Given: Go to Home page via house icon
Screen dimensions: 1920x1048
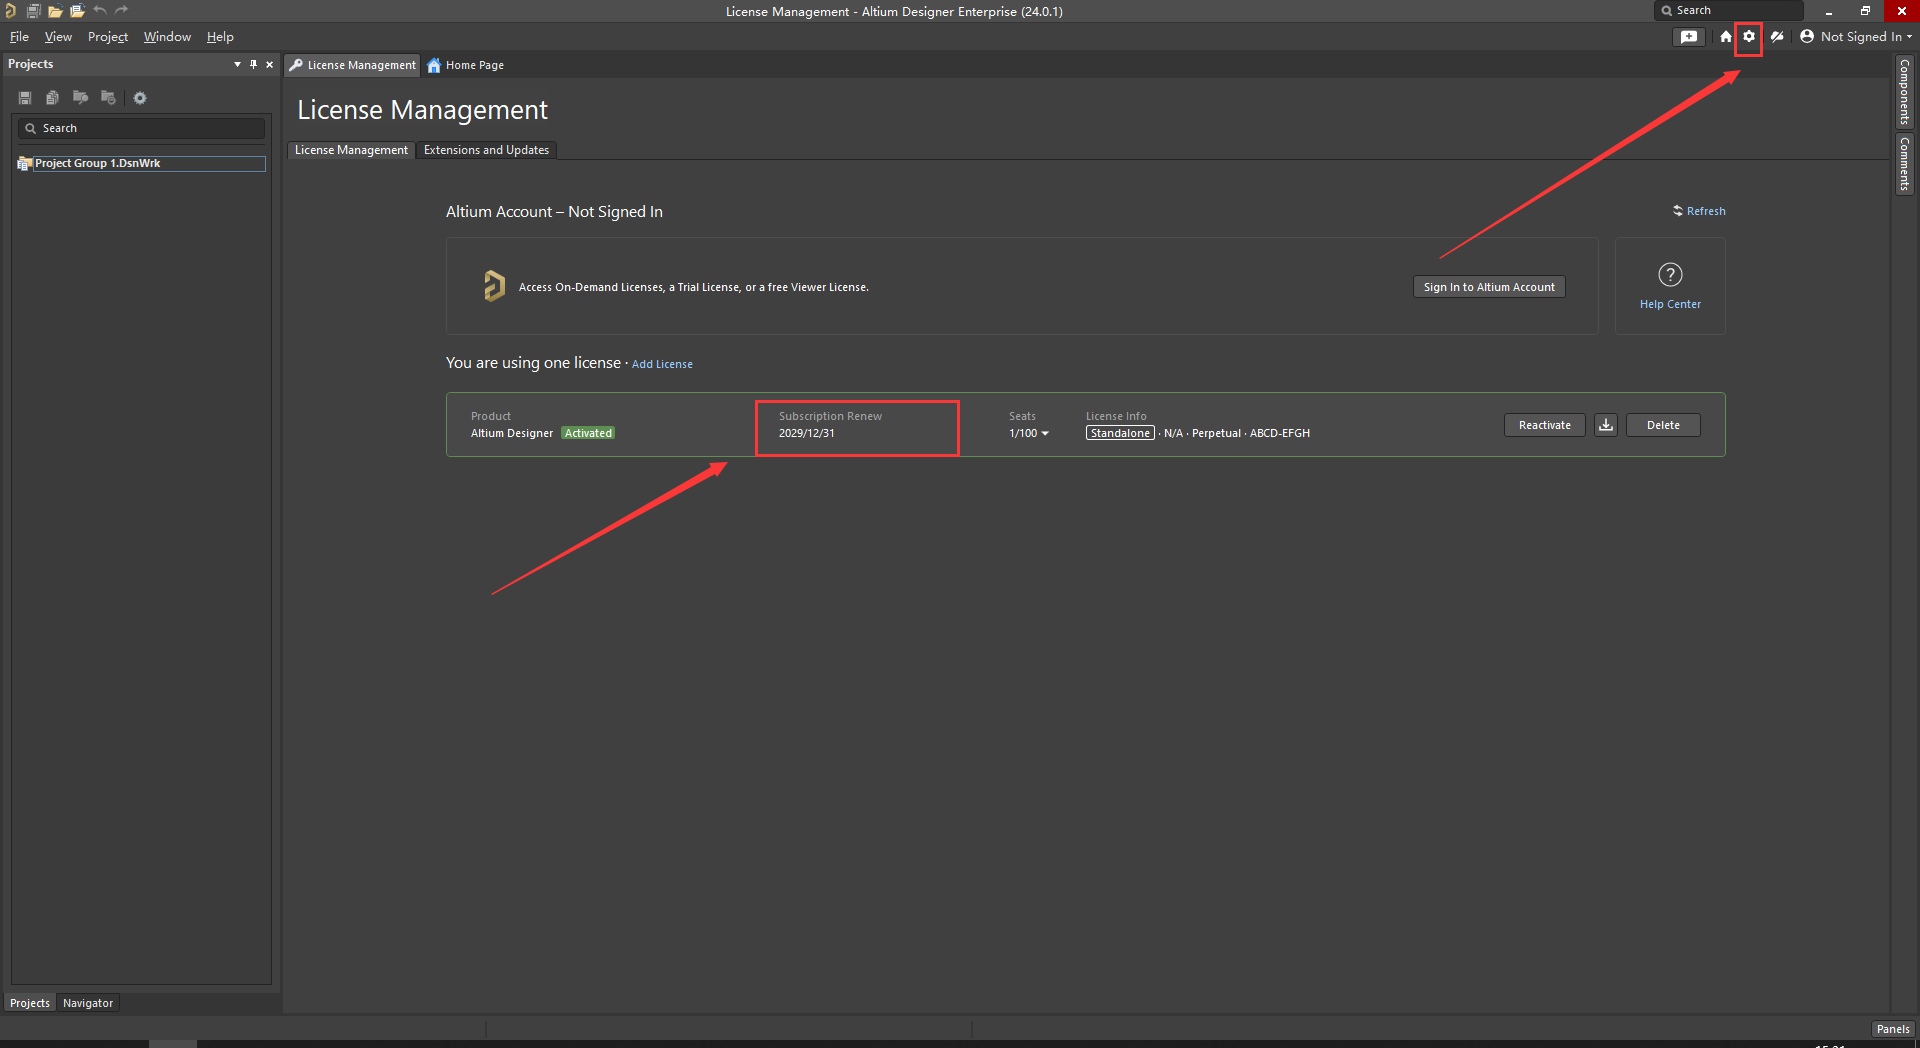Looking at the screenshot, I should [x=1726, y=37].
